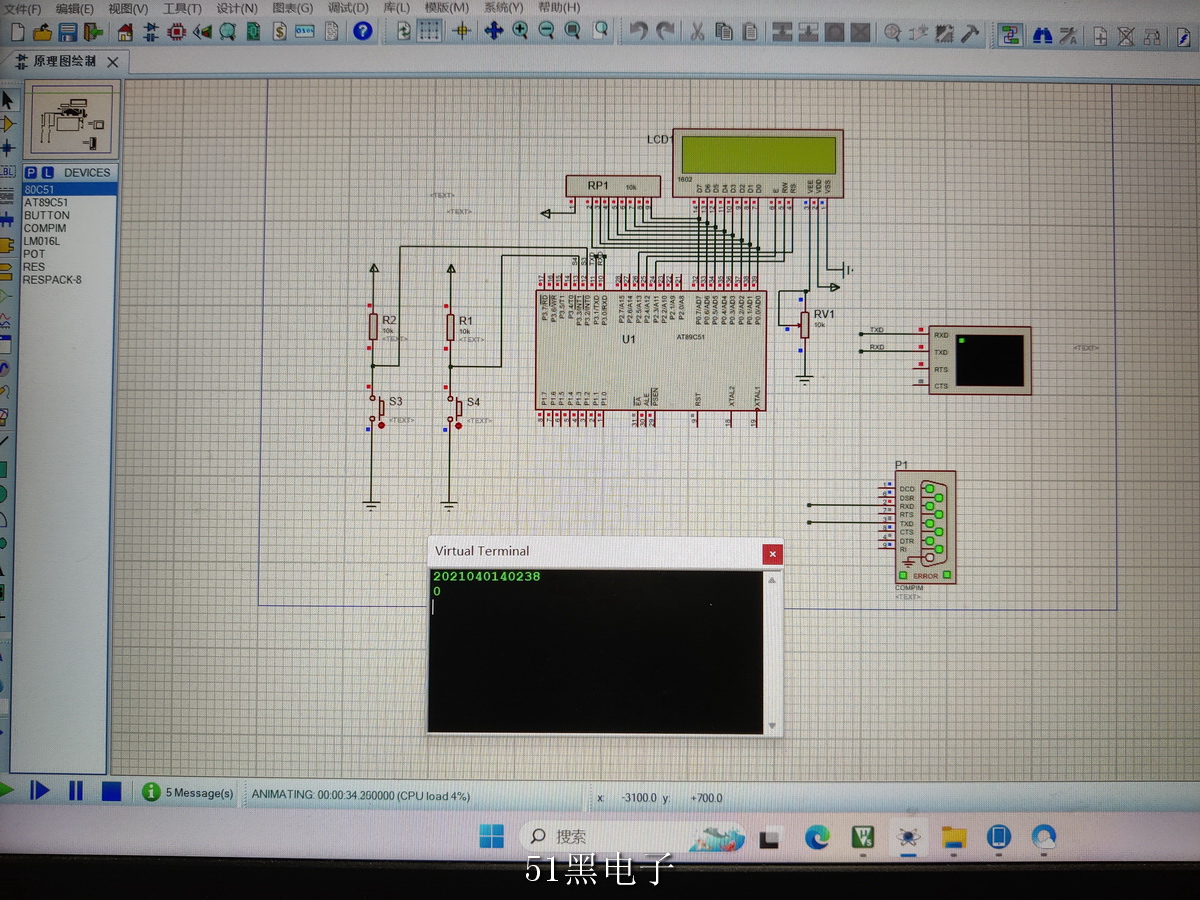Open the help question mark icon
The width and height of the screenshot is (1200, 900).
(362, 31)
